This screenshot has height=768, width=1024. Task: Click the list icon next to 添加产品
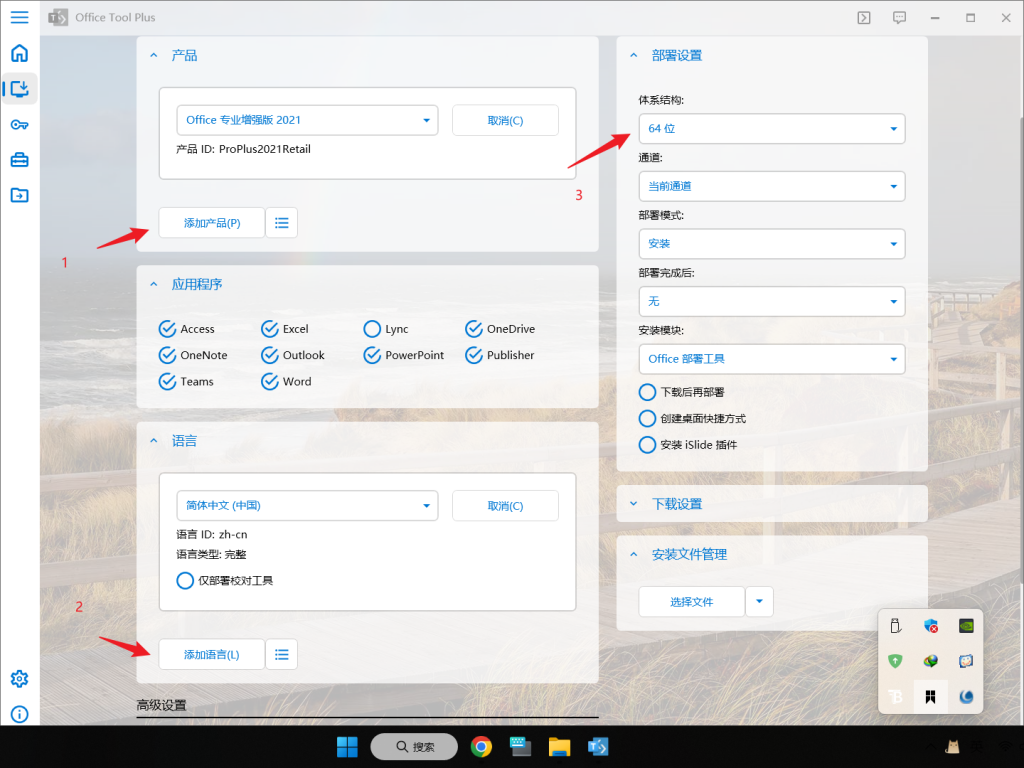pos(281,223)
